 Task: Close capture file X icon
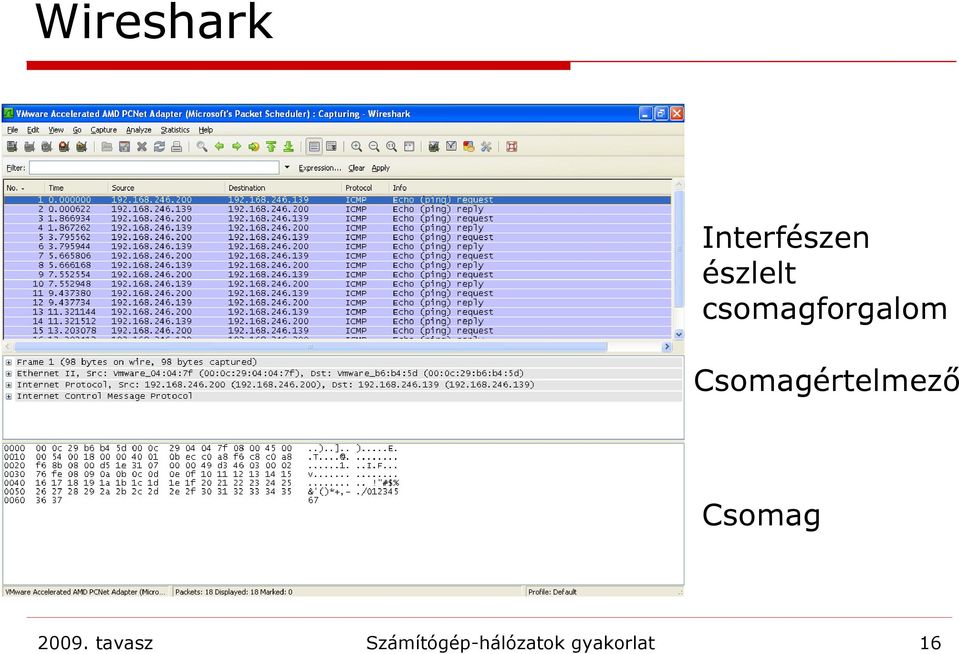pos(142,146)
